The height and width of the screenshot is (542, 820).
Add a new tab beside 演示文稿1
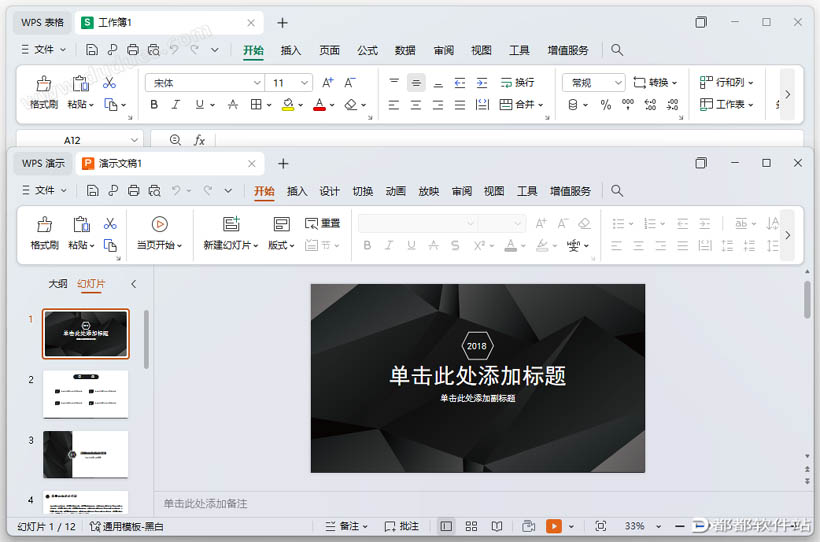coord(283,164)
